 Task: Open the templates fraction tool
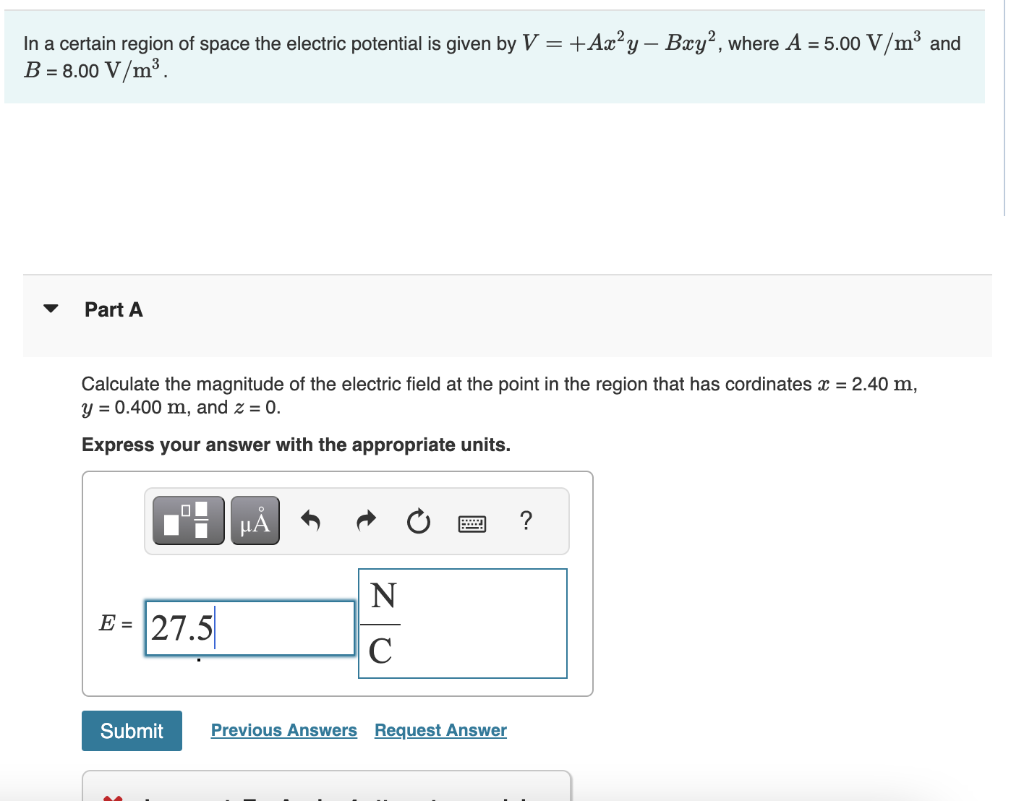[189, 520]
